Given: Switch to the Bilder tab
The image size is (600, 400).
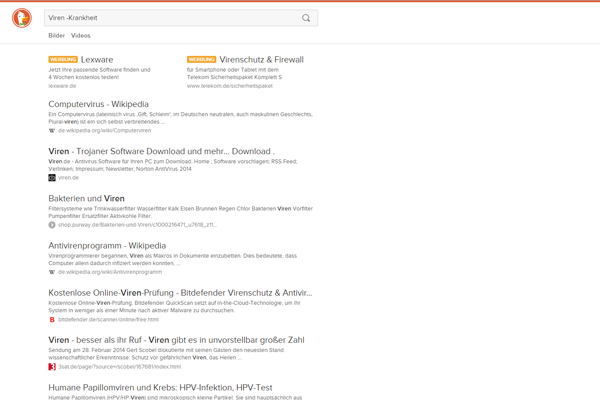Looking at the screenshot, I should point(56,35).
